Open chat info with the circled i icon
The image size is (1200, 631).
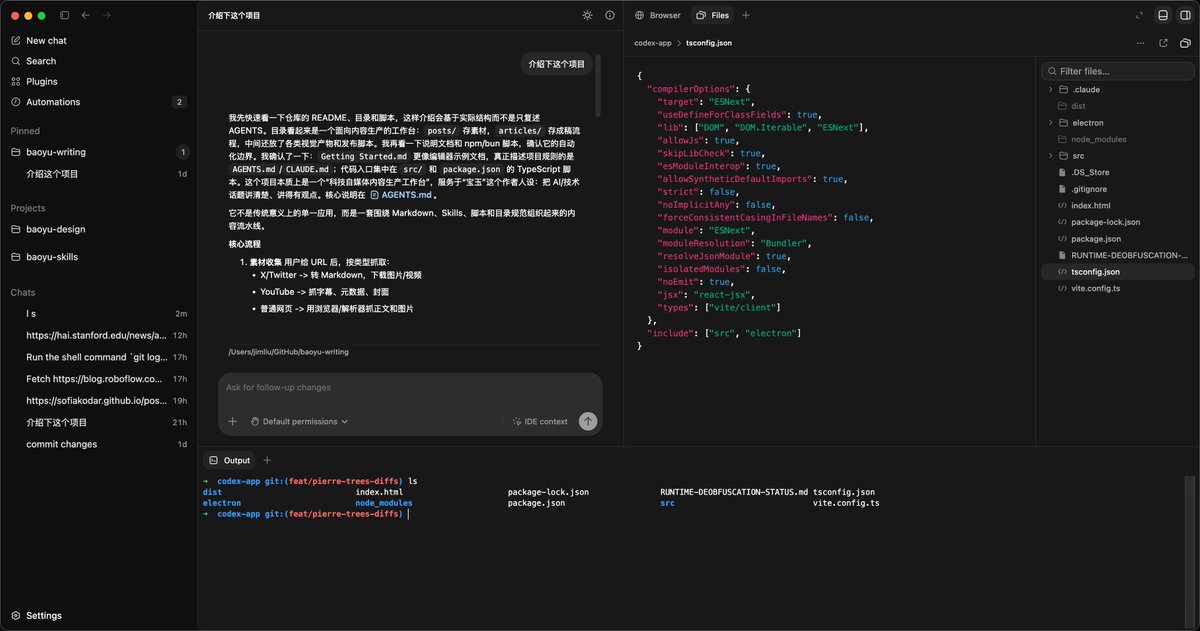click(610, 15)
